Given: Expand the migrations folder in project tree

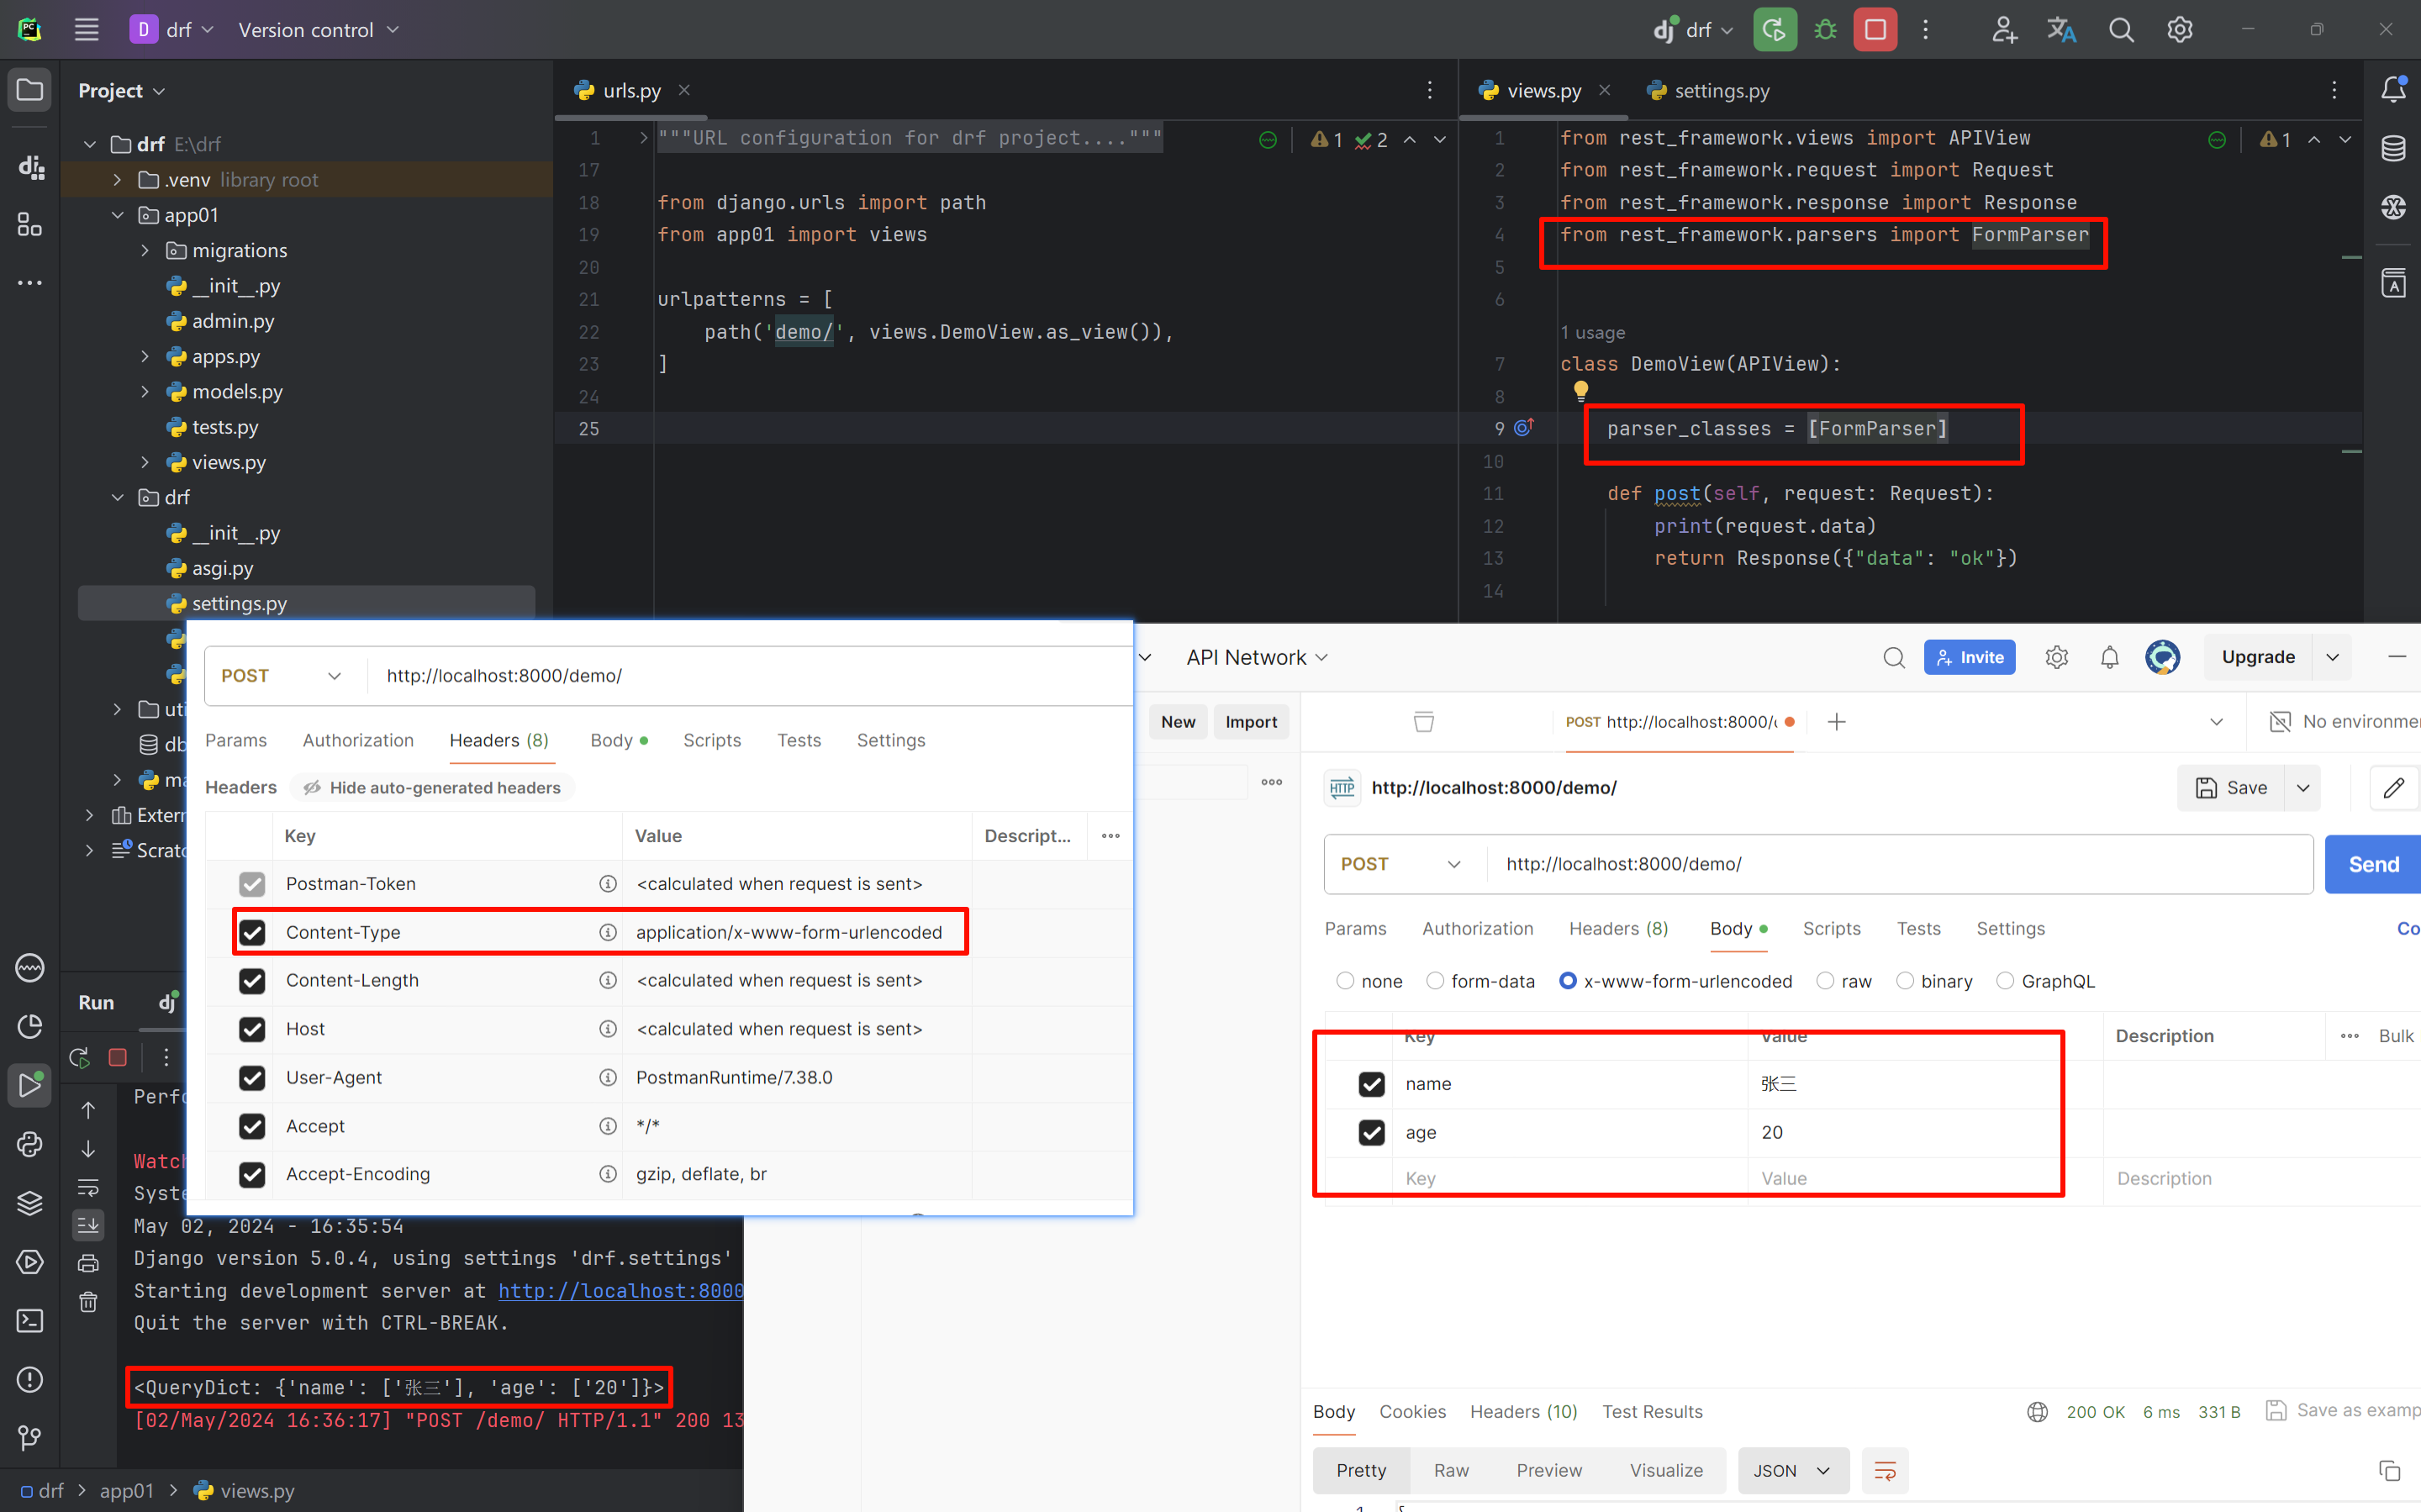Looking at the screenshot, I should [145, 250].
